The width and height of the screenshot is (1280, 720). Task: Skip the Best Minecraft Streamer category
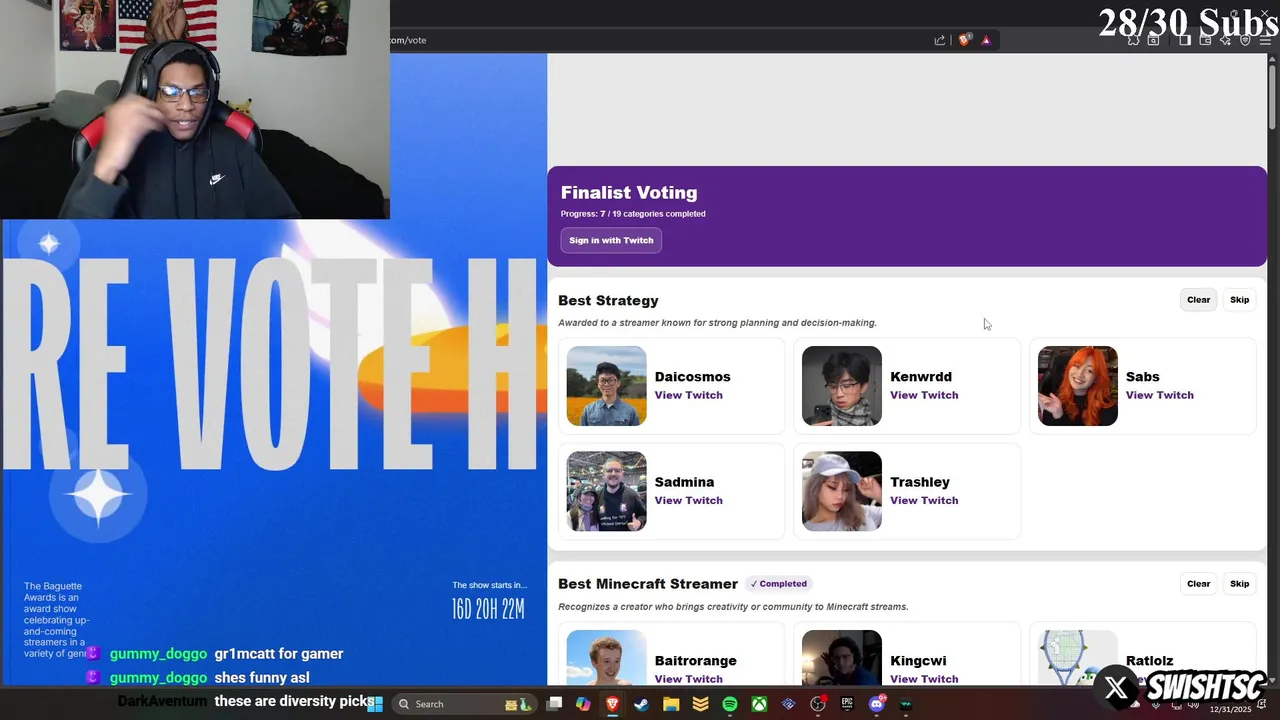click(1239, 584)
